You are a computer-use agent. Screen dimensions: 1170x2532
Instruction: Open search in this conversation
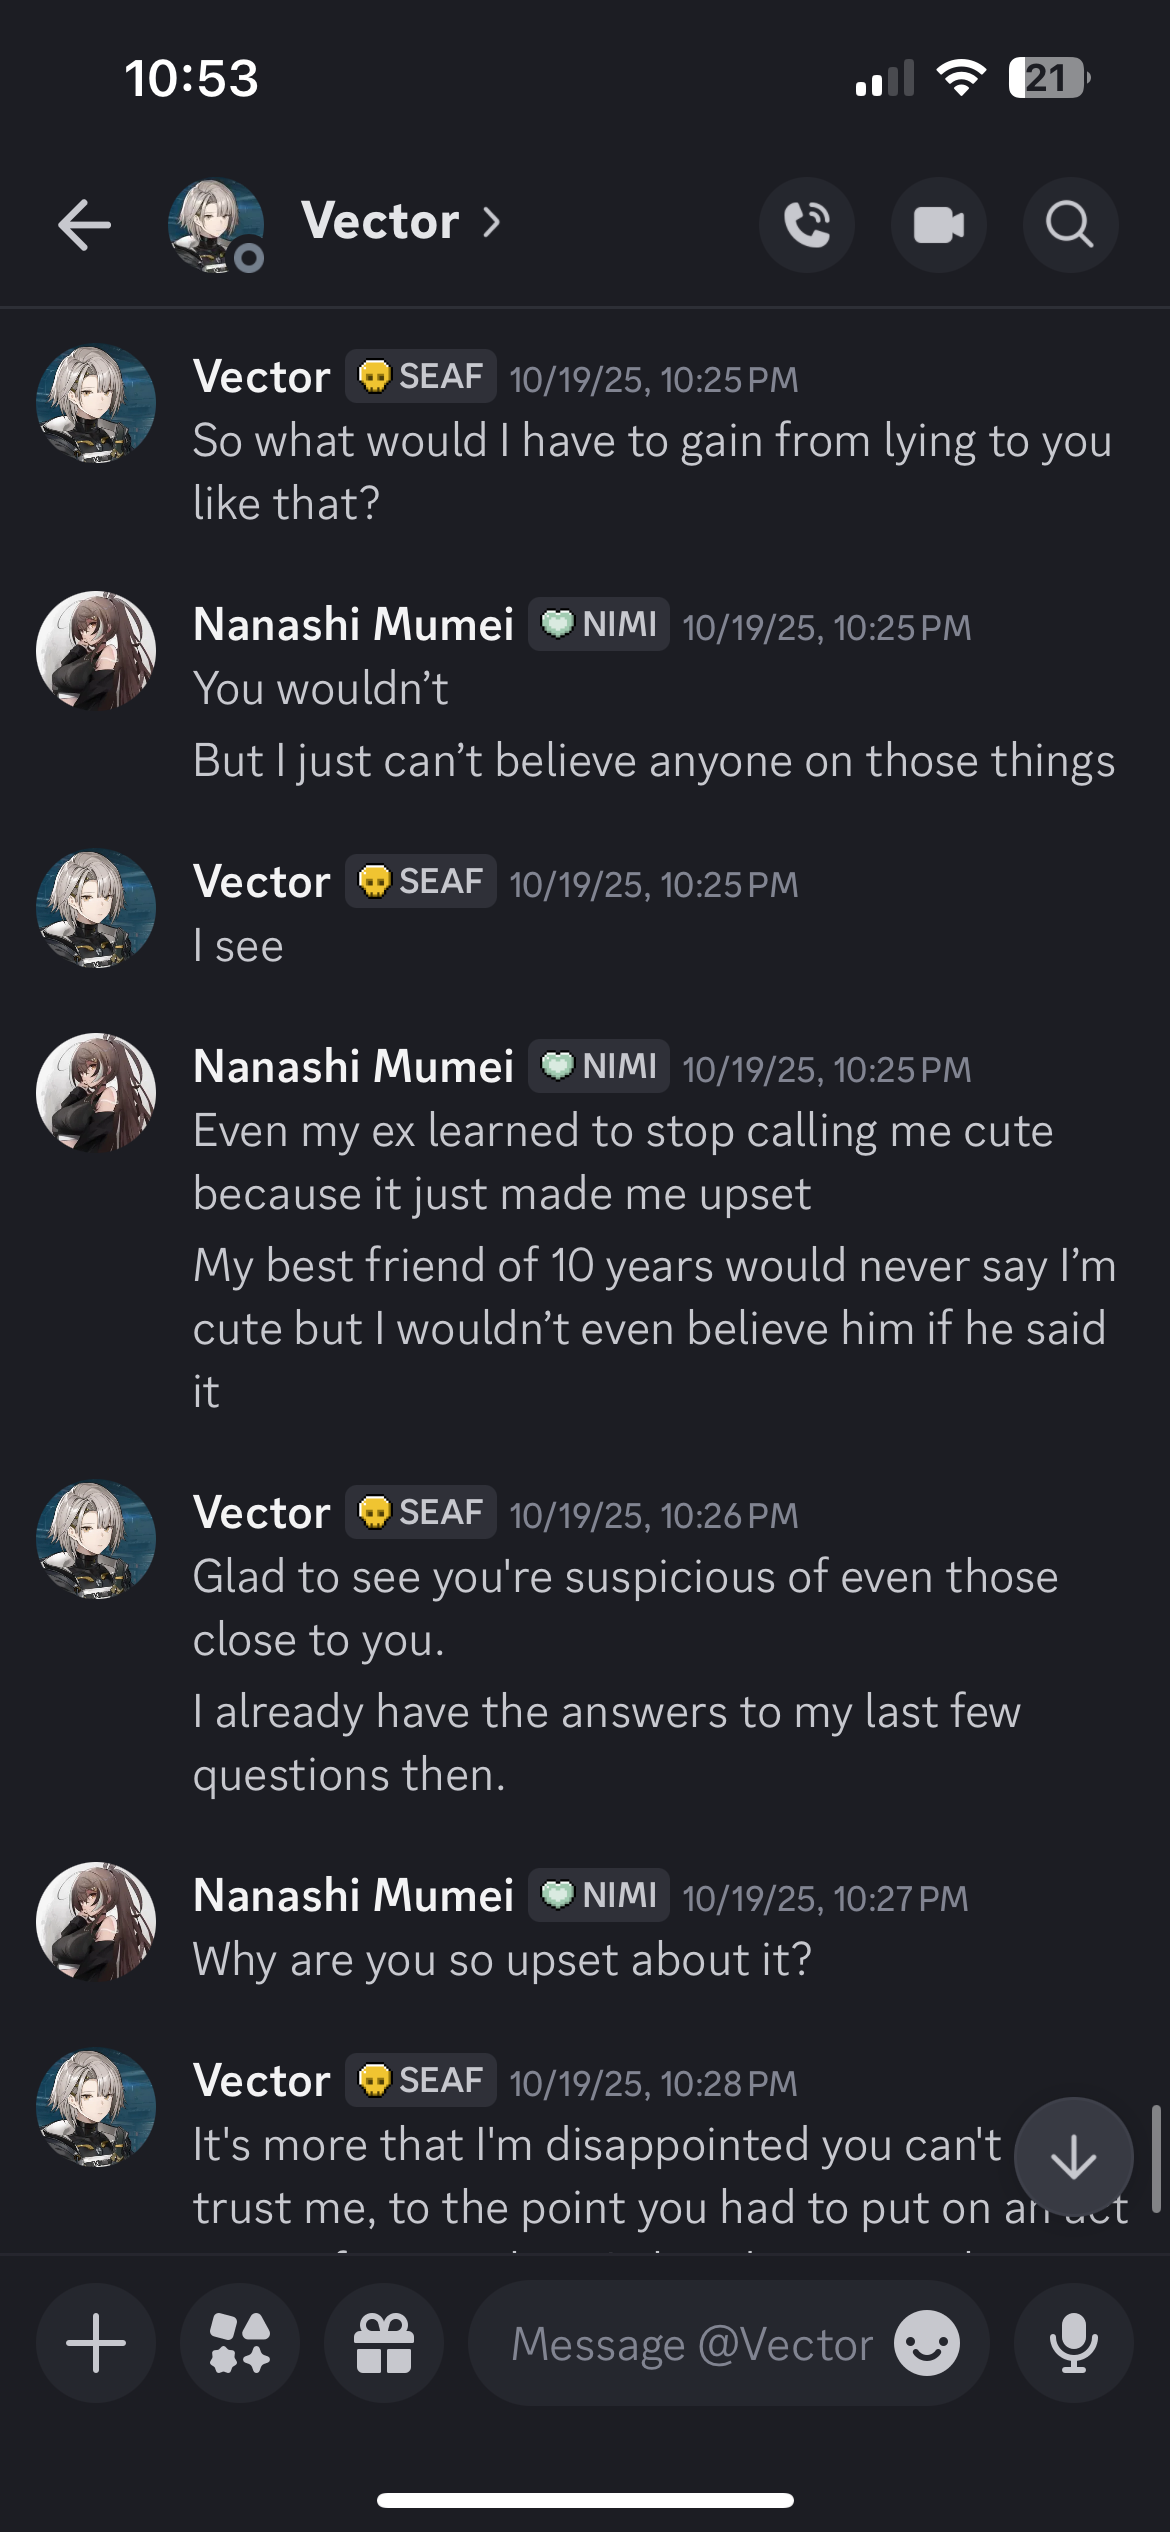(x=1070, y=224)
